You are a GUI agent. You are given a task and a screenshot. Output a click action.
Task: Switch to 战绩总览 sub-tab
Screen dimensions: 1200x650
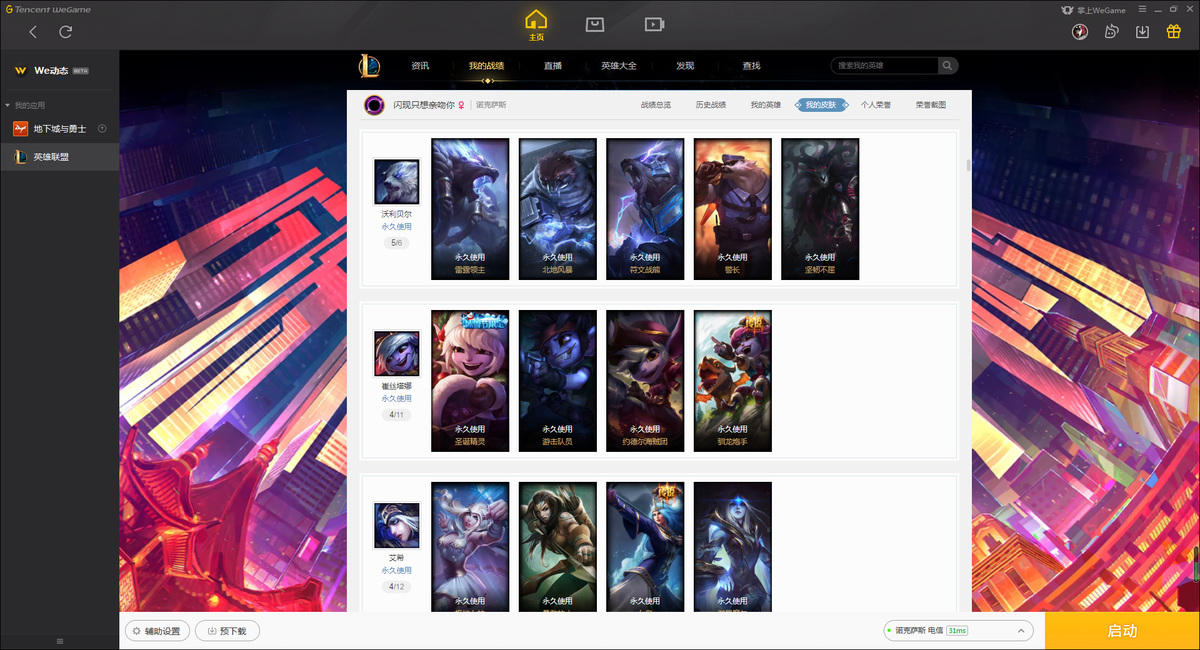point(656,104)
